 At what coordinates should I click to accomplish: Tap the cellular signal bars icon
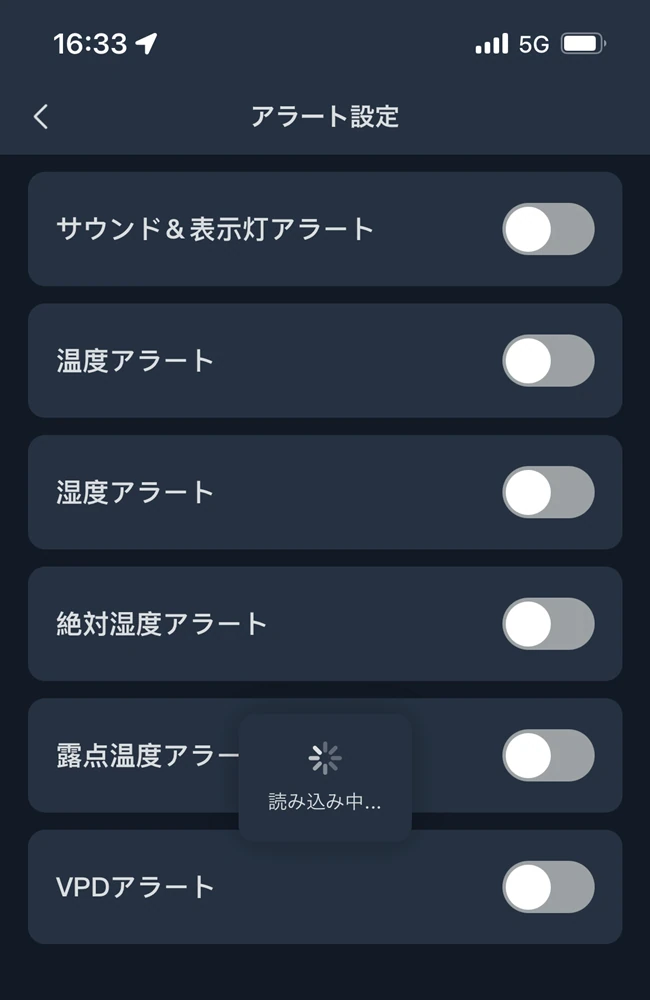click(x=491, y=44)
